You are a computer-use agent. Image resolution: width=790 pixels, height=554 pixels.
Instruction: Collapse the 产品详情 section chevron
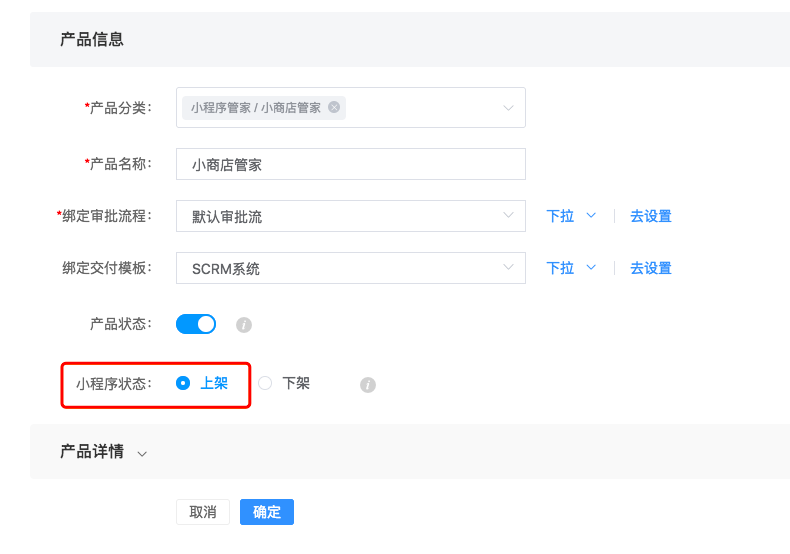142,454
